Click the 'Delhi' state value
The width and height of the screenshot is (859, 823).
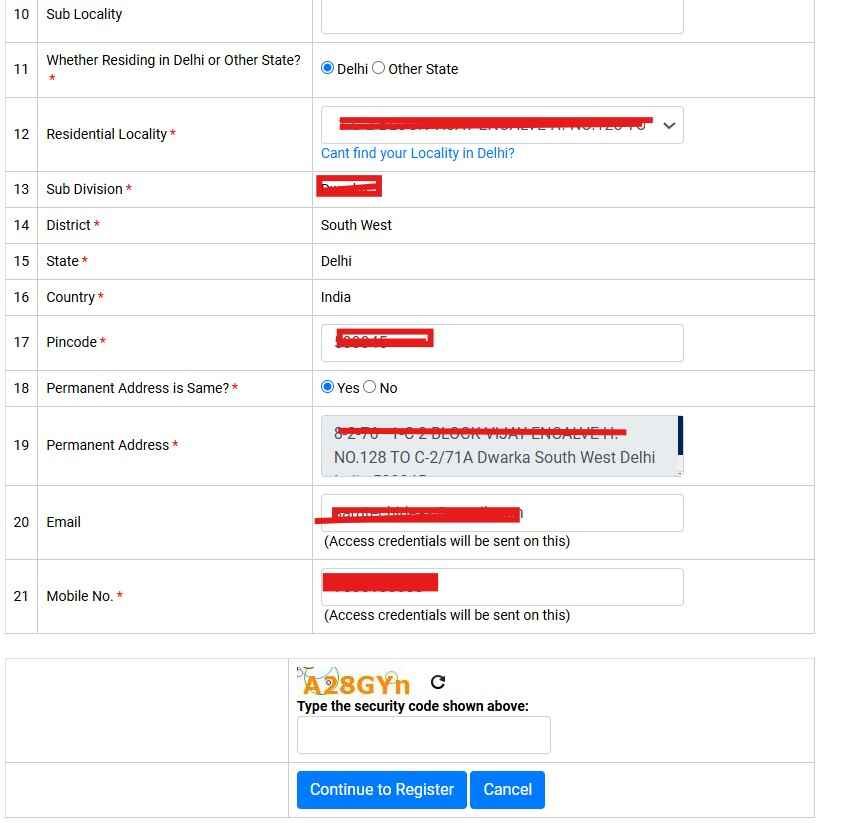tap(336, 261)
